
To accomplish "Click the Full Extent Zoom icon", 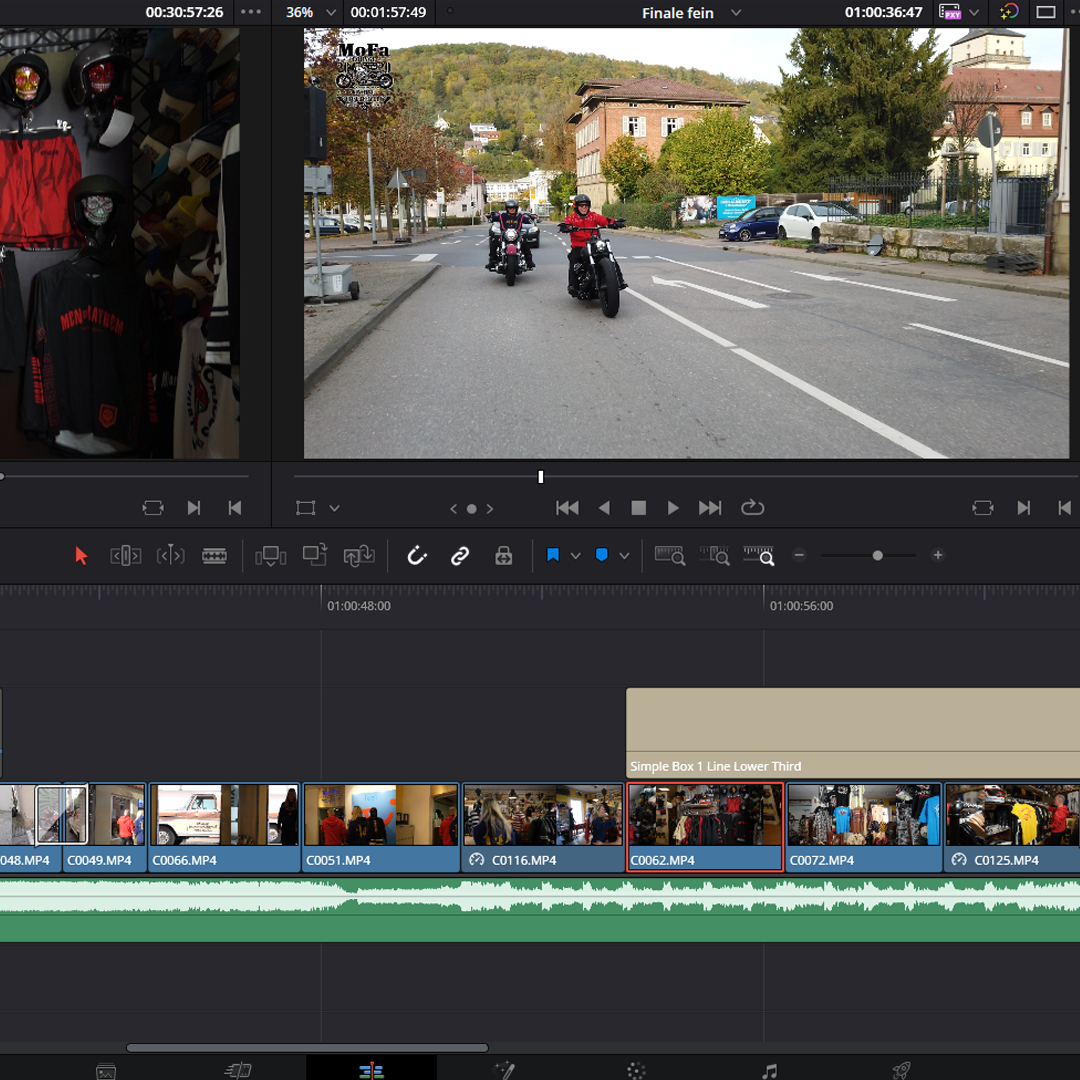I will [669, 555].
